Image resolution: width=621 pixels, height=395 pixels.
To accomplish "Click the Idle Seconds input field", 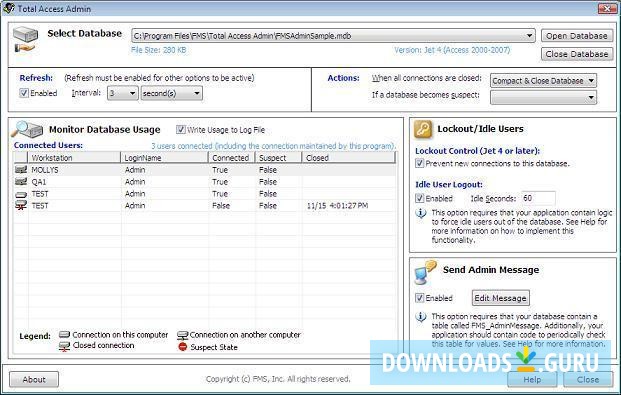I will pyautogui.click(x=538, y=198).
